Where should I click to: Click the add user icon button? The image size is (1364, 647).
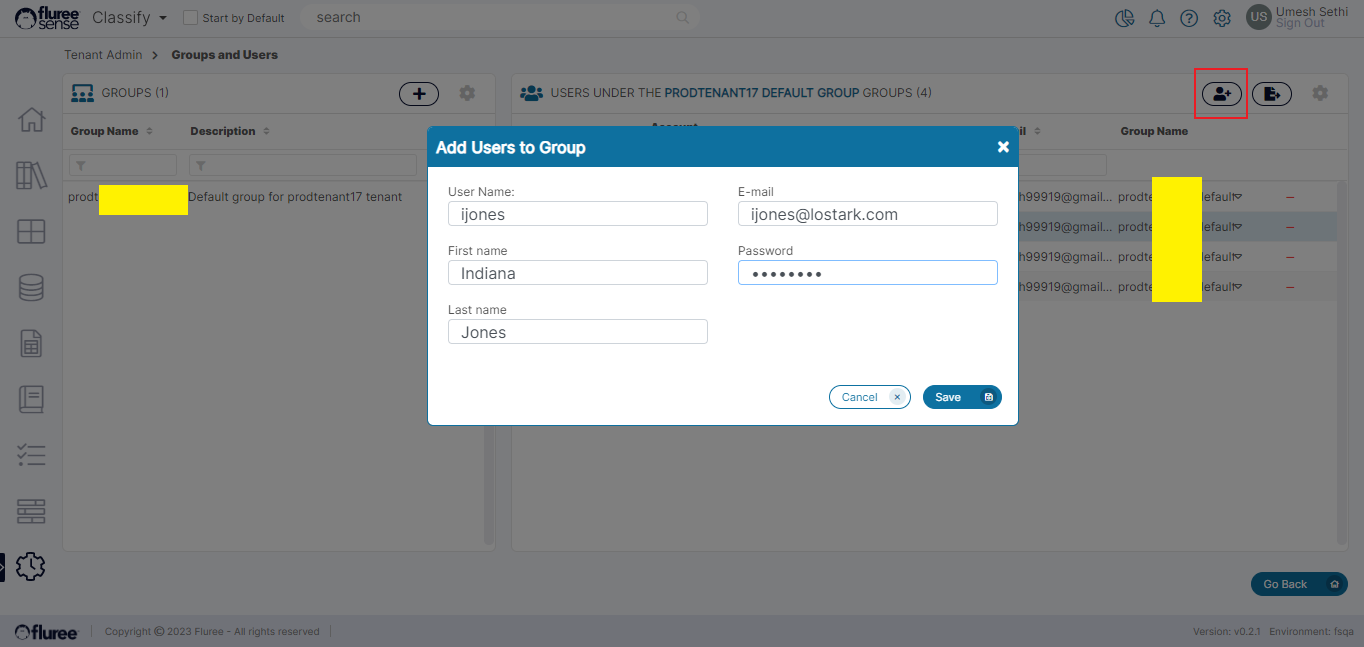pos(1220,94)
